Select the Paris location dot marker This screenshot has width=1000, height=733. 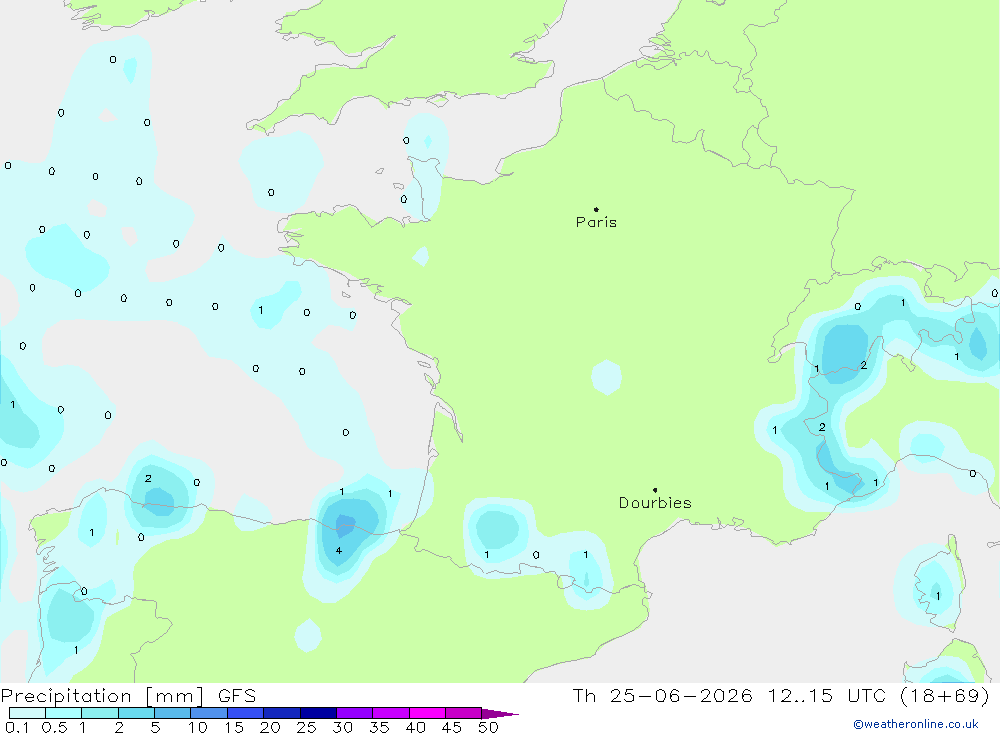(x=596, y=209)
